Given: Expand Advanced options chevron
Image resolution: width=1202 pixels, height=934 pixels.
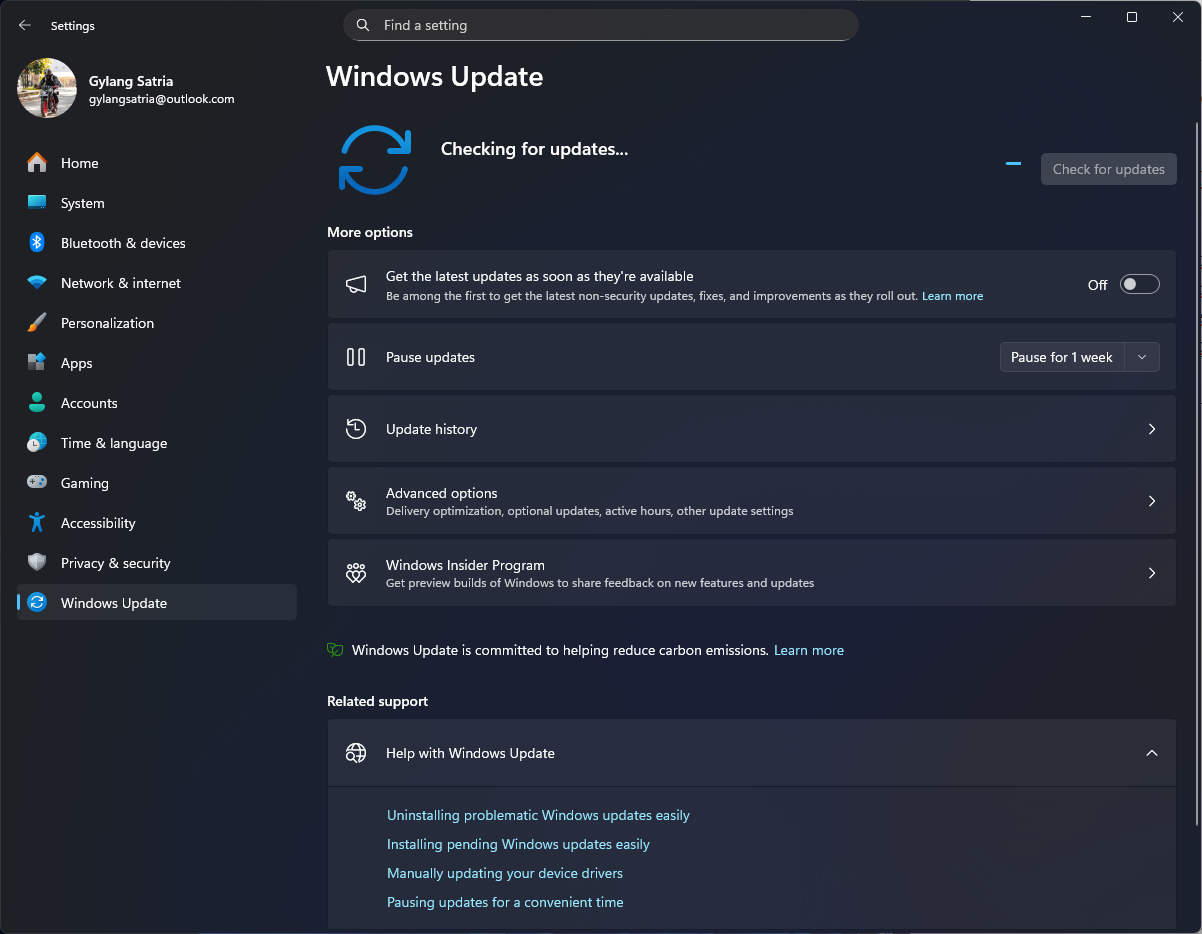Looking at the screenshot, I should 1151,501.
